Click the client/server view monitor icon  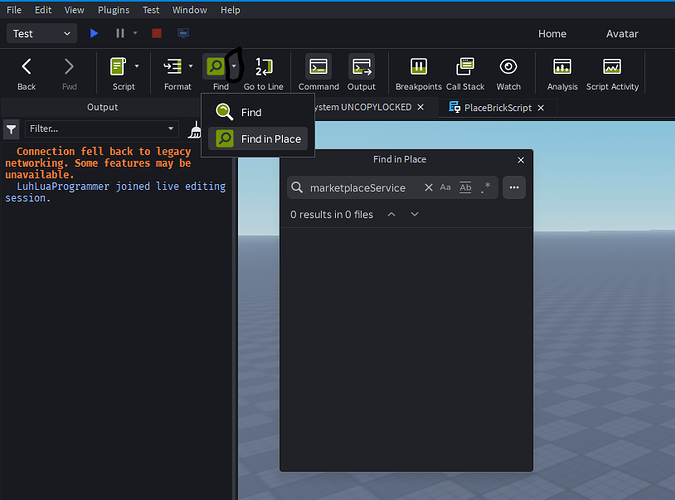tap(183, 33)
